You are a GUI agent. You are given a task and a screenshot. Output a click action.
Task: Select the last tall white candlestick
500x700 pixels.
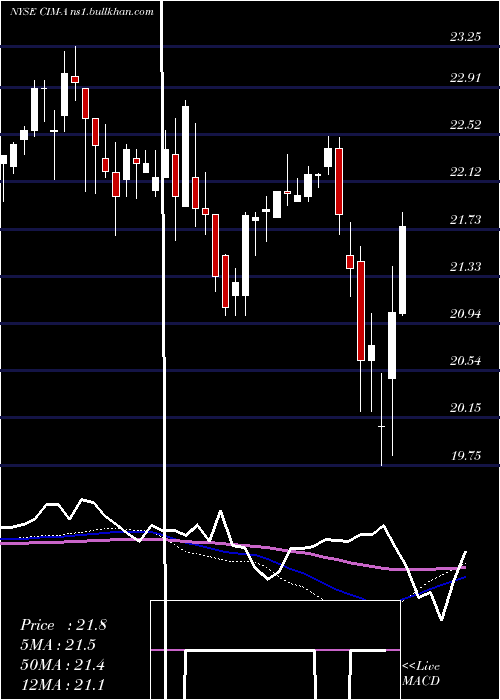coord(403,270)
